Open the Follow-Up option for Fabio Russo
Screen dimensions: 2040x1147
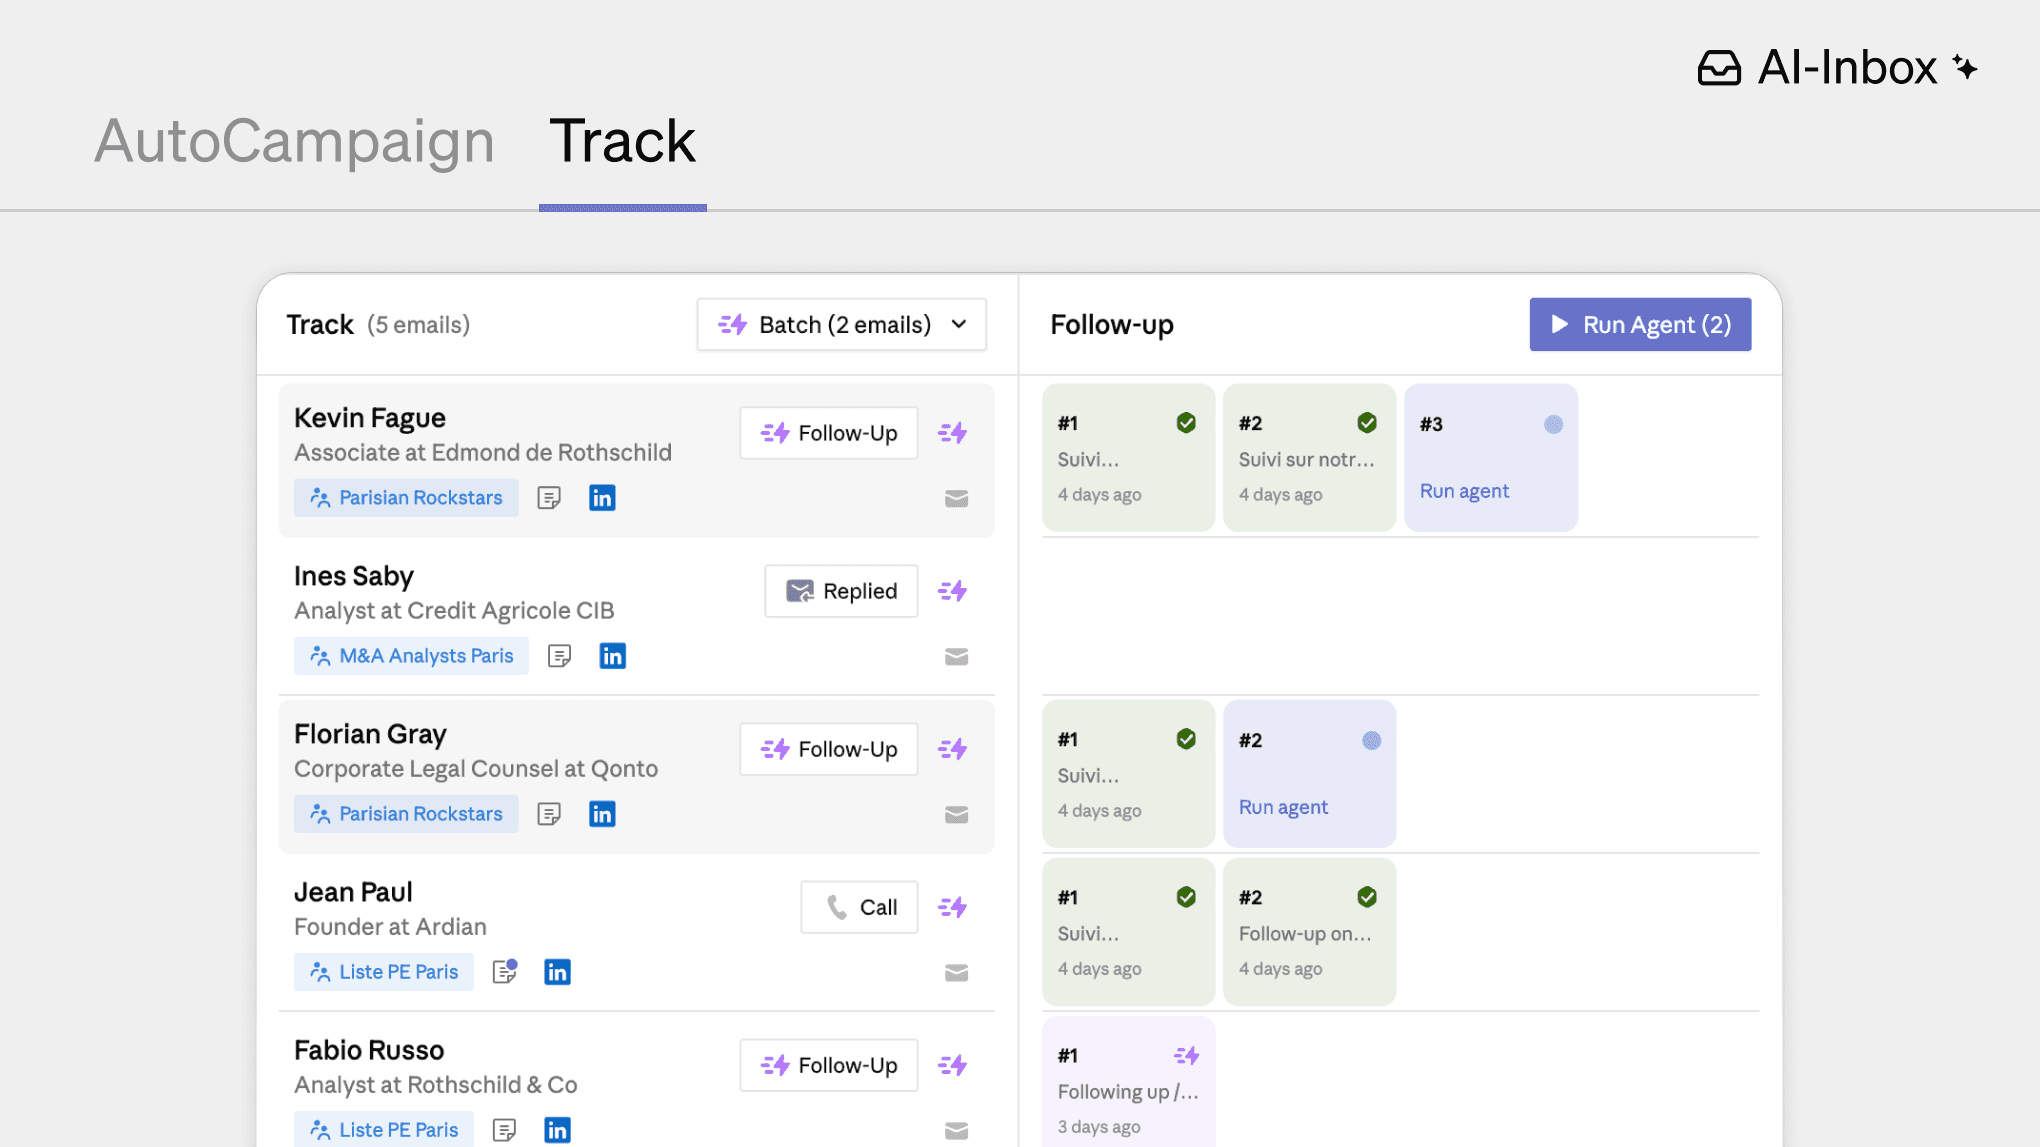tap(828, 1064)
